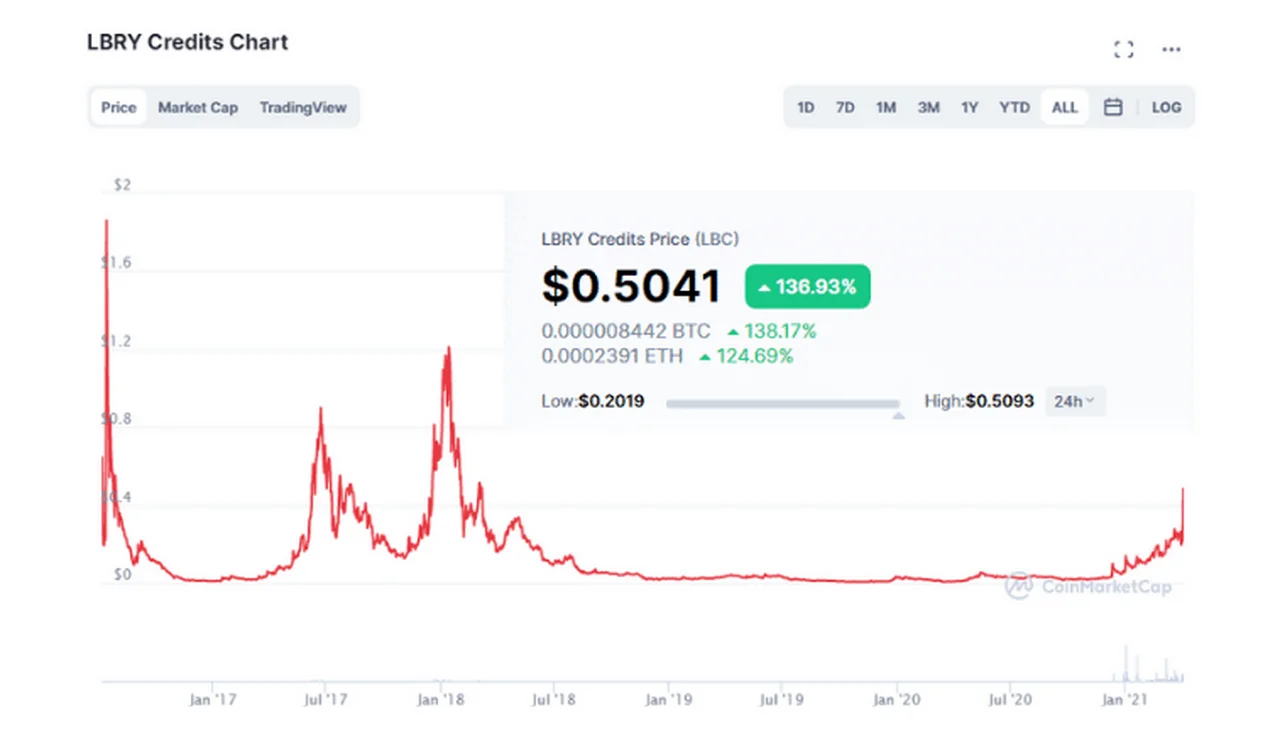The width and height of the screenshot is (1280, 732).
Task: Click the green 136.93% change badge
Action: 807,287
